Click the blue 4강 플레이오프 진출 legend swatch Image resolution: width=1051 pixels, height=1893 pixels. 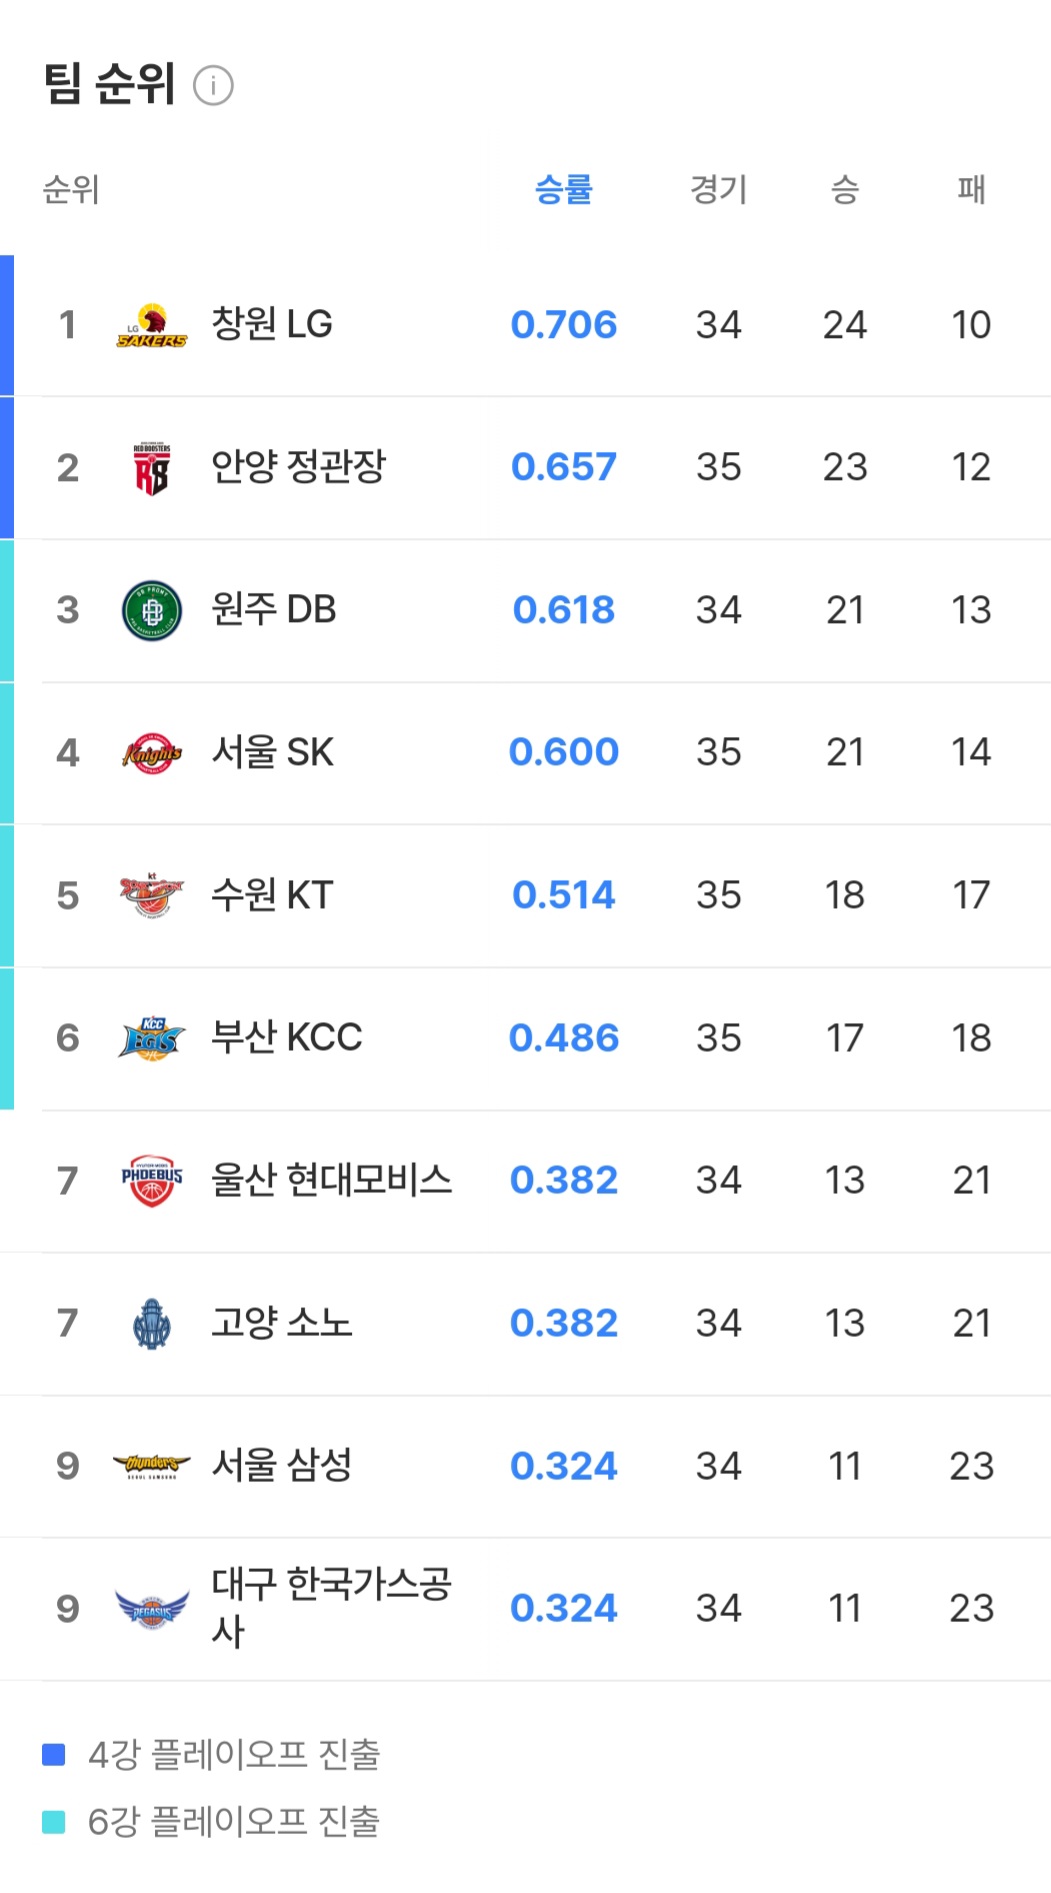coord(54,1754)
